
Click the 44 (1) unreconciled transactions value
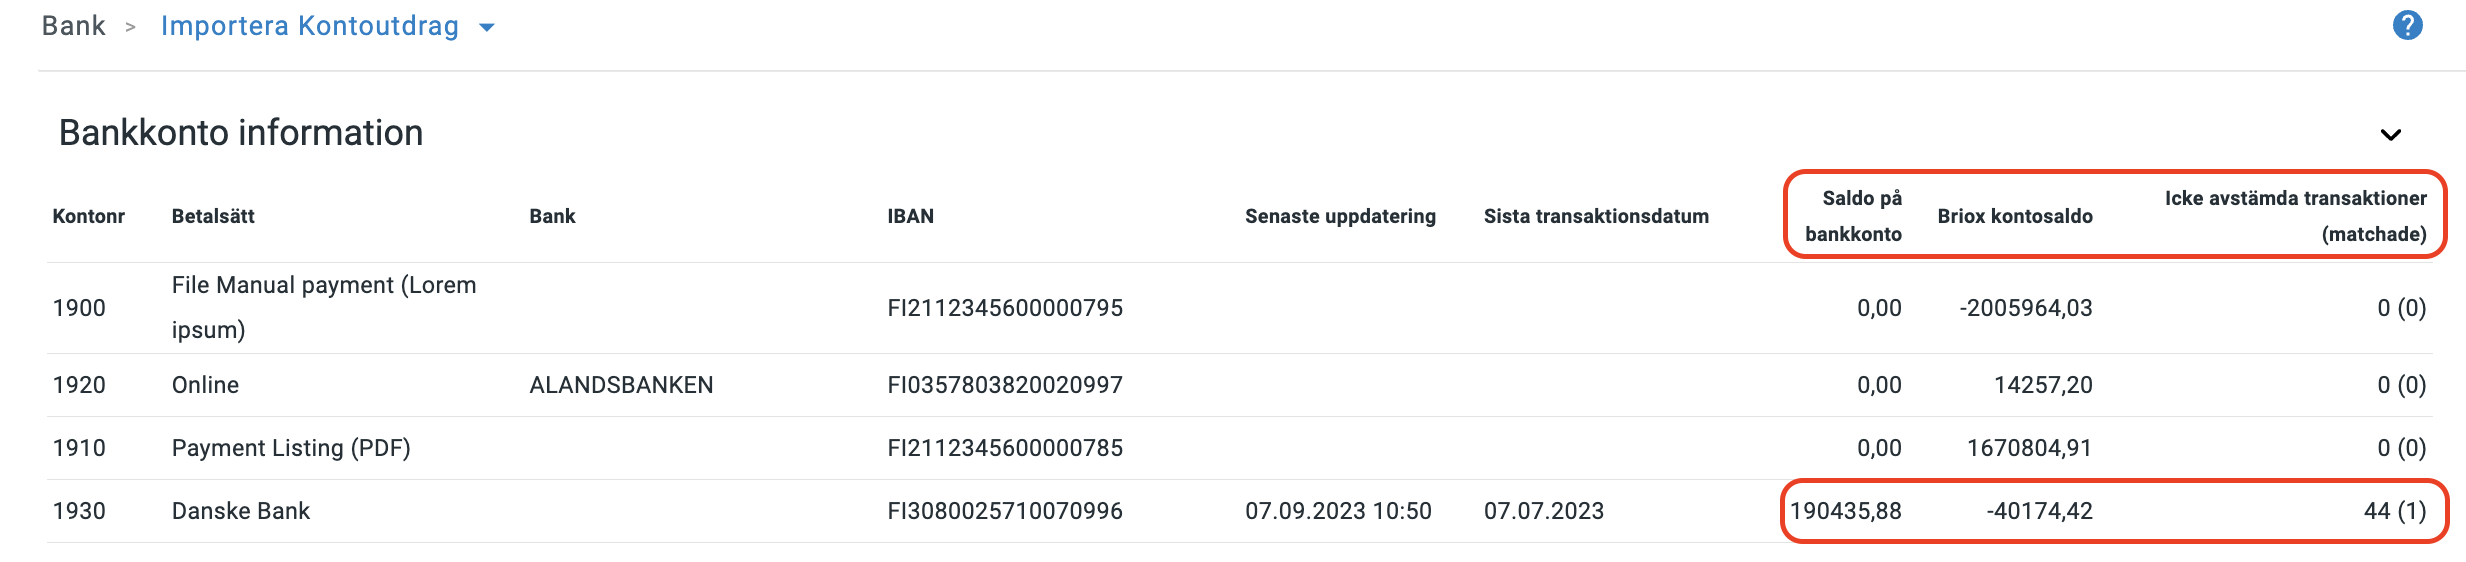2394,511
